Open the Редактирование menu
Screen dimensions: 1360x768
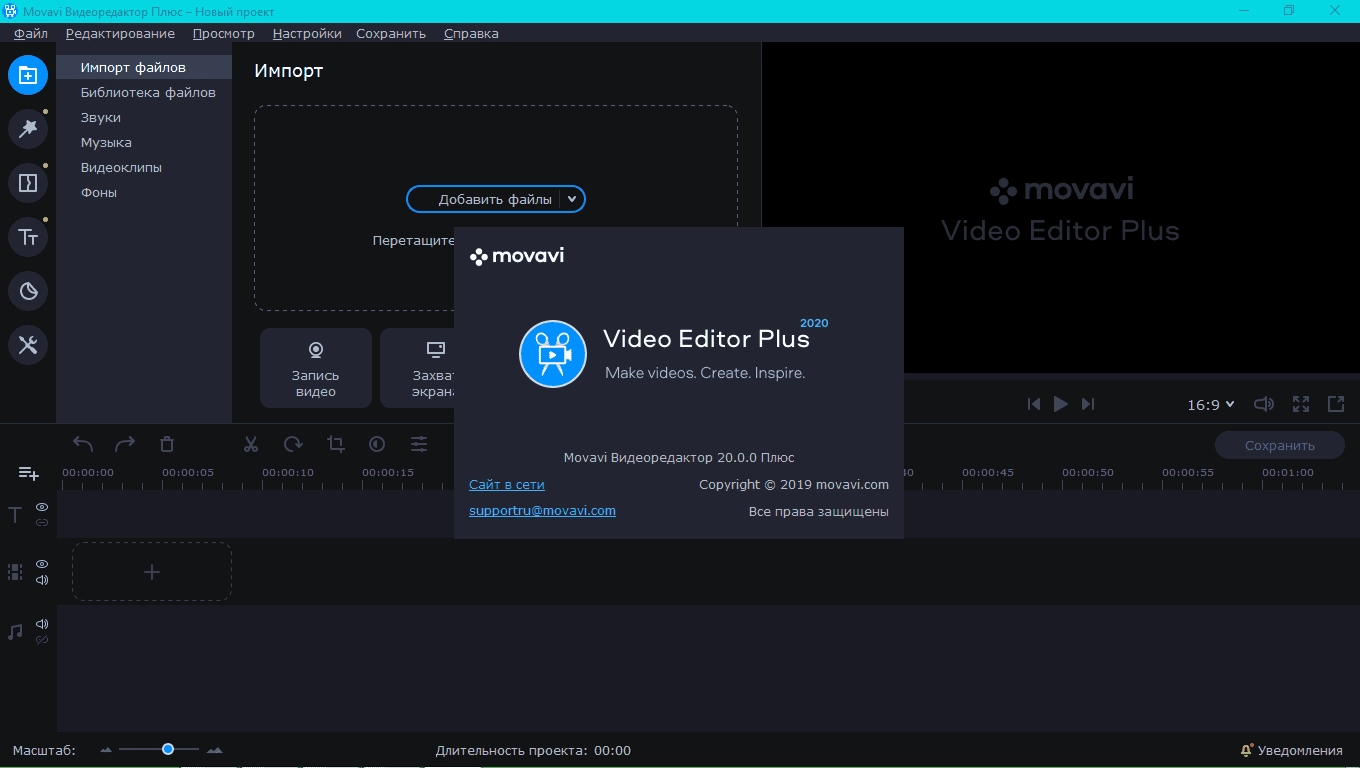120,33
